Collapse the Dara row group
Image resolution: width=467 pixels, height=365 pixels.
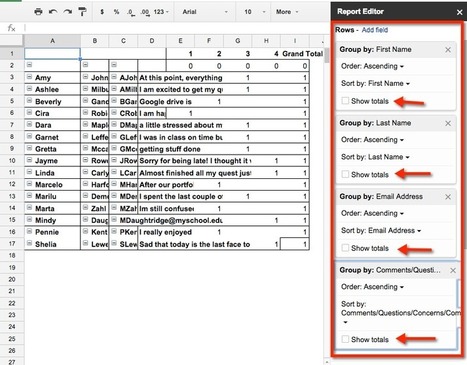(29, 124)
